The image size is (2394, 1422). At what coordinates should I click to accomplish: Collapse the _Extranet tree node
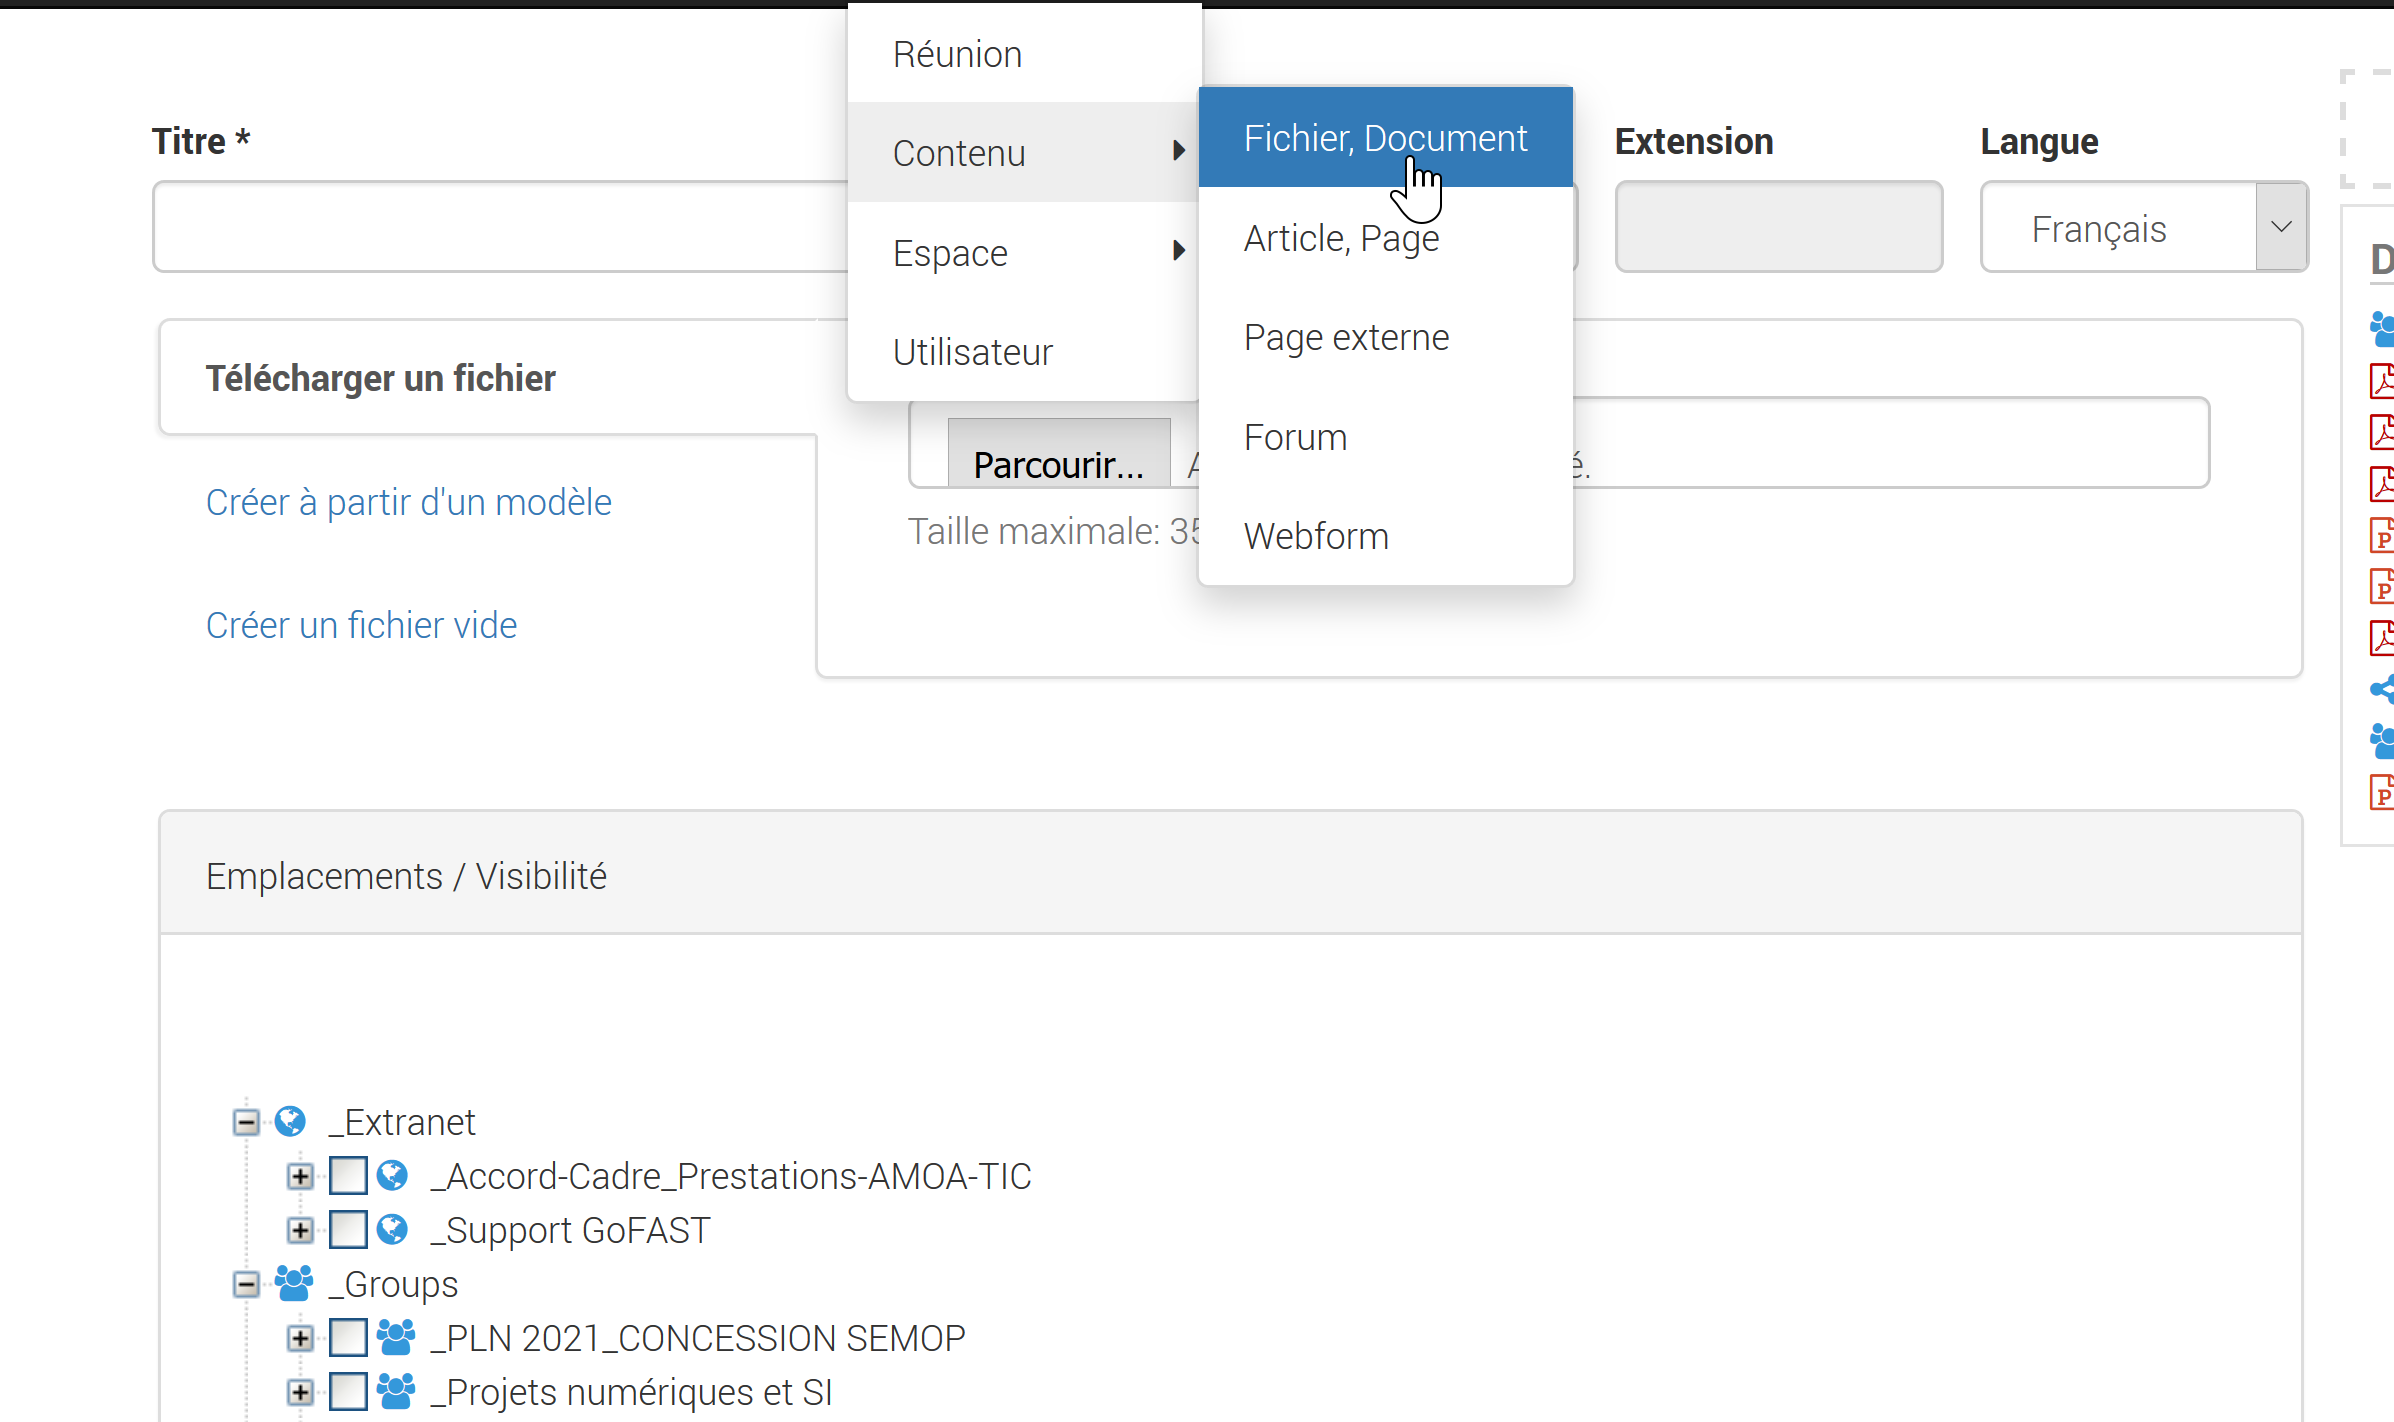(x=246, y=1121)
